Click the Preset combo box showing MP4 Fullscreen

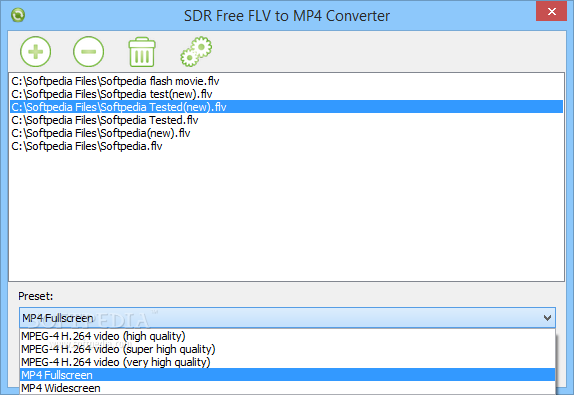pos(287,318)
